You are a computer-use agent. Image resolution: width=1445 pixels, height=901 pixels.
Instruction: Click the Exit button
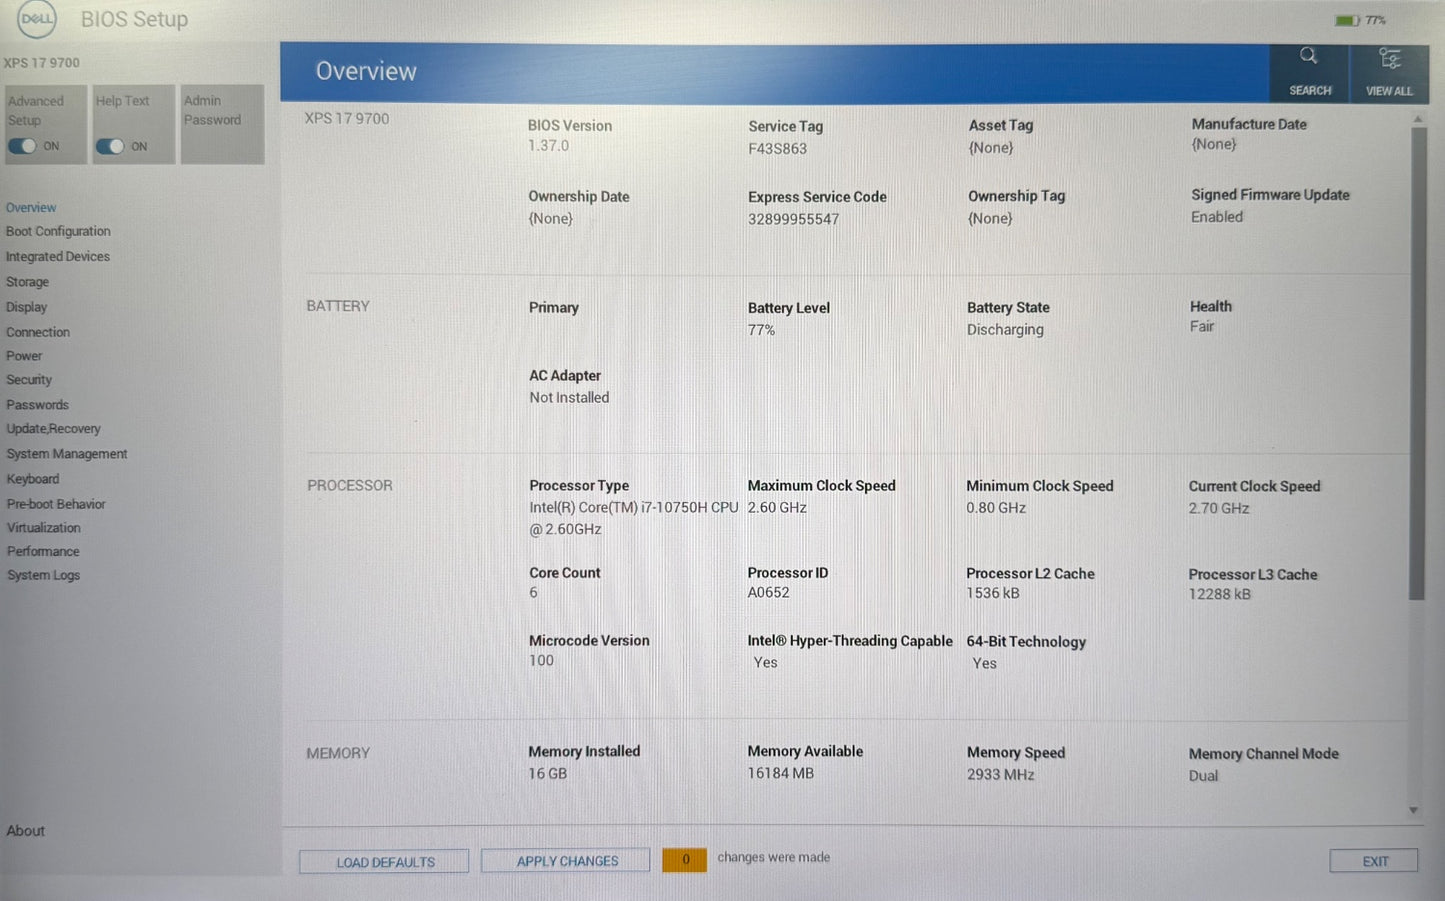click(1374, 861)
